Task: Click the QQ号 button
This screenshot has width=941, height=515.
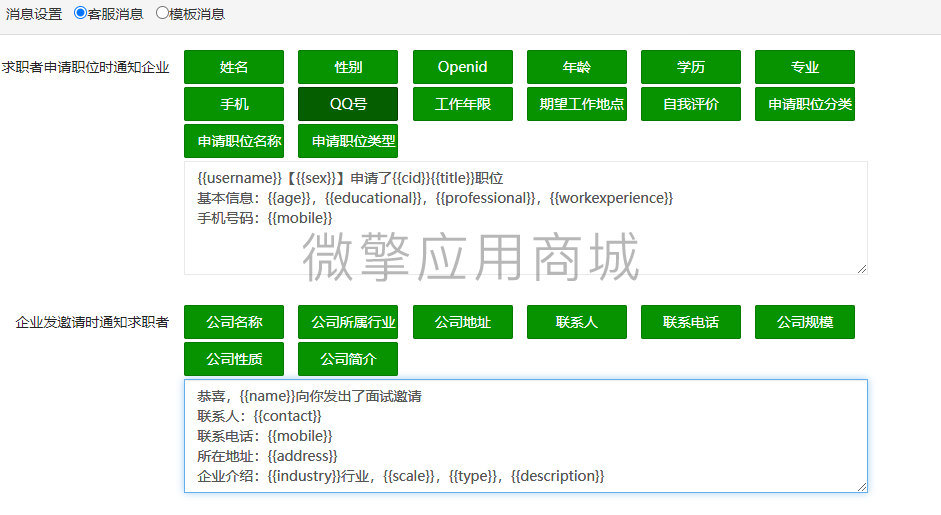Action: tap(347, 104)
